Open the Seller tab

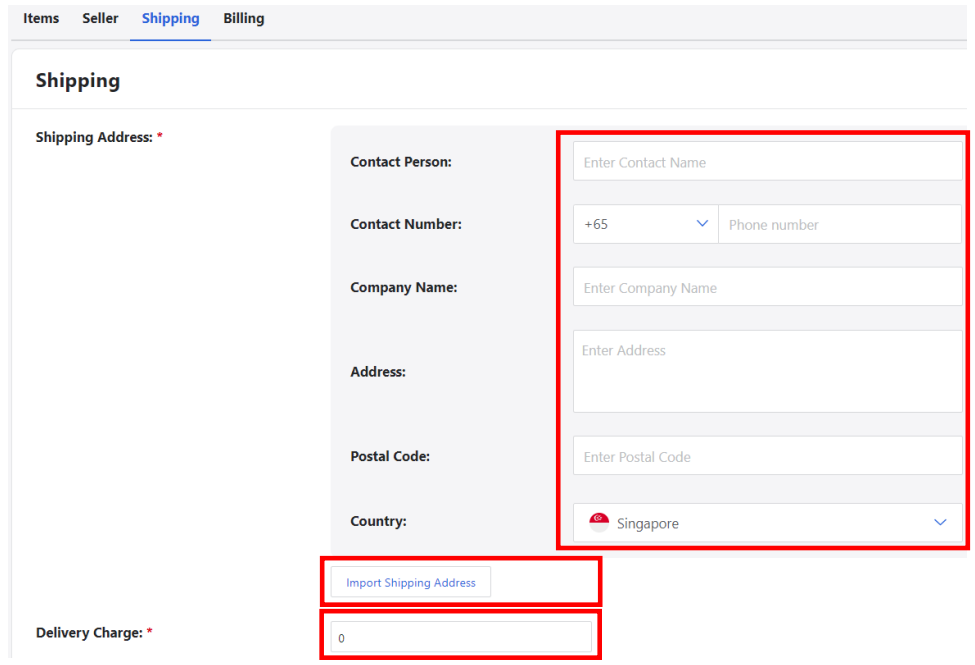coord(100,19)
